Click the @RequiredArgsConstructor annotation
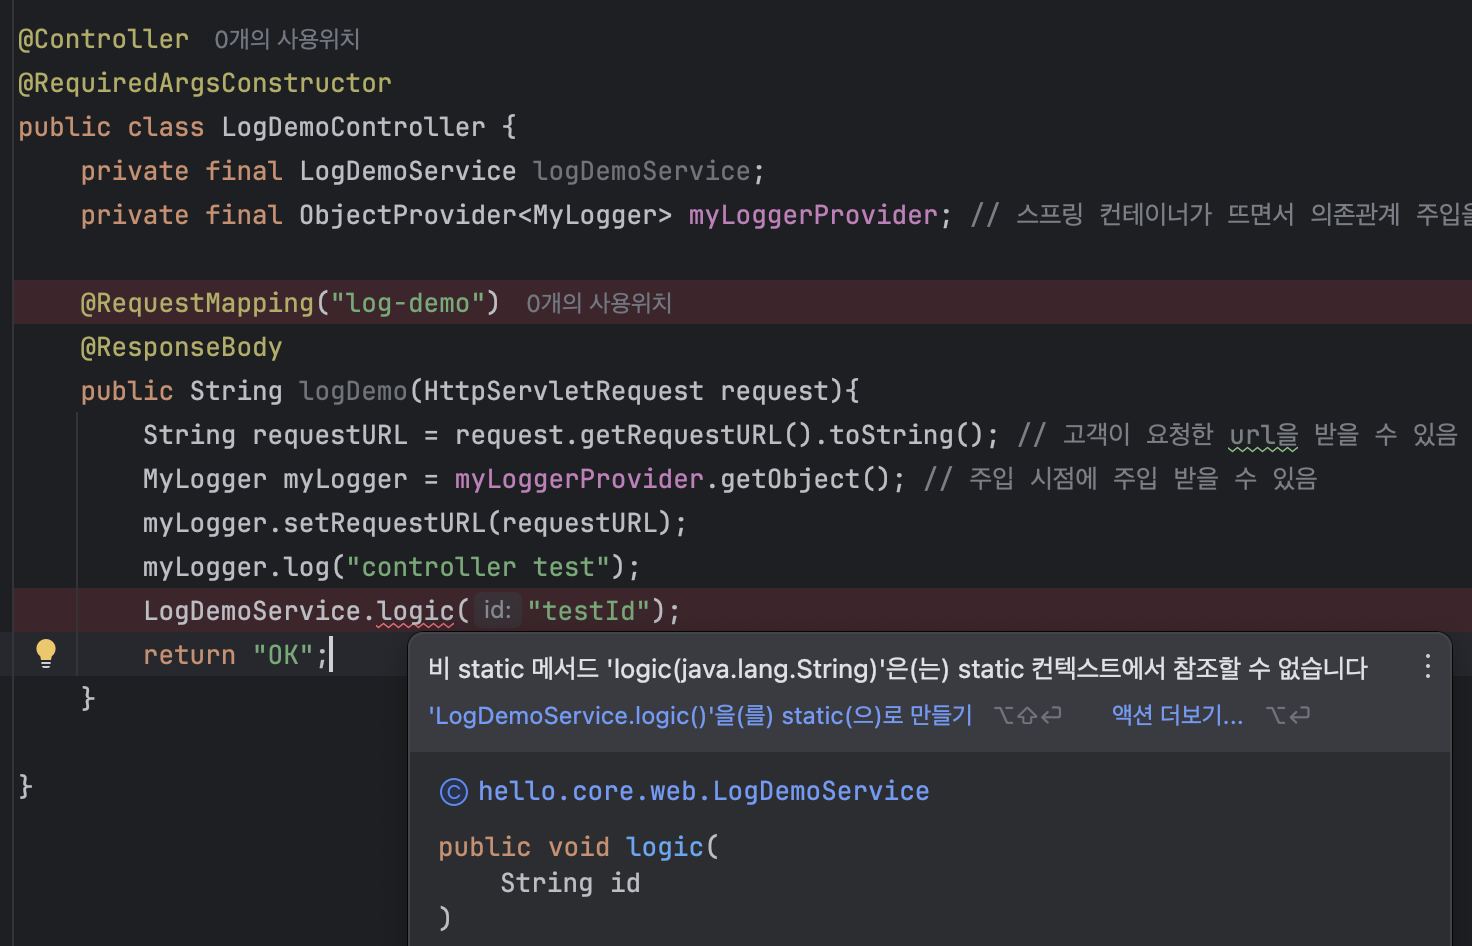 [x=205, y=83]
